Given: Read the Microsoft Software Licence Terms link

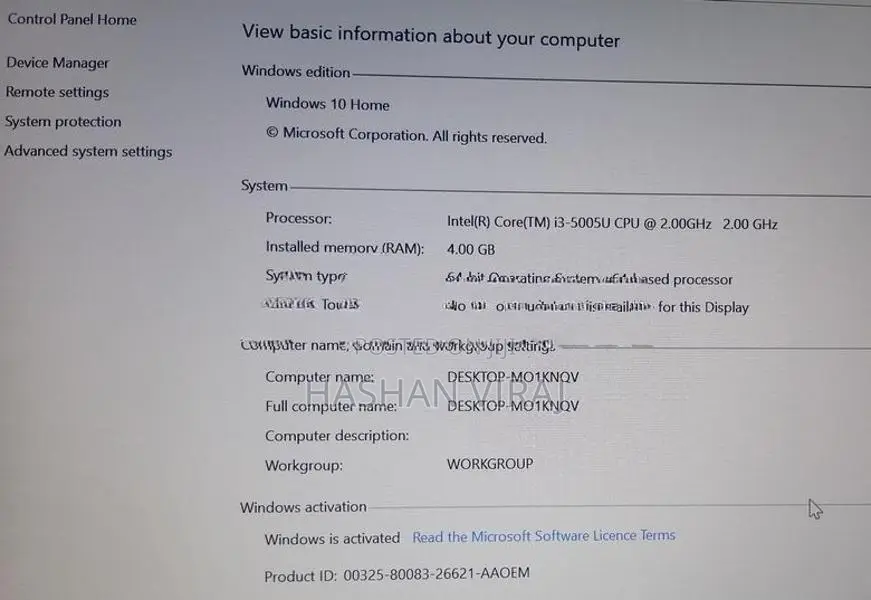Looking at the screenshot, I should click(x=544, y=536).
